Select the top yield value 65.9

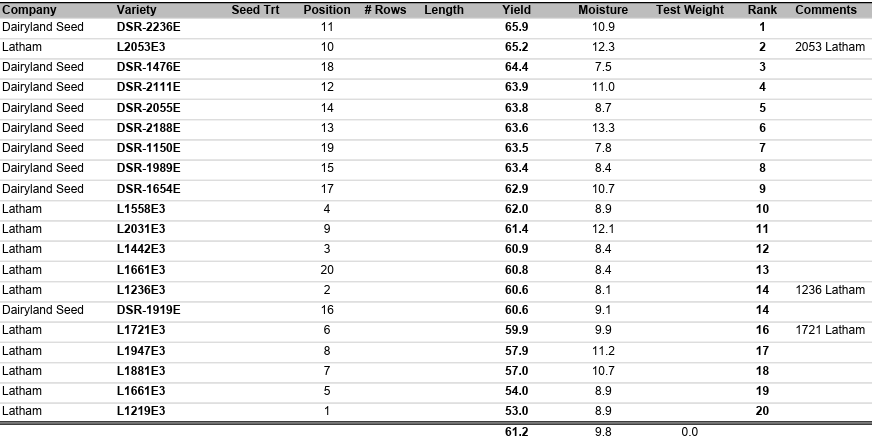pyautogui.click(x=516, y=27)
